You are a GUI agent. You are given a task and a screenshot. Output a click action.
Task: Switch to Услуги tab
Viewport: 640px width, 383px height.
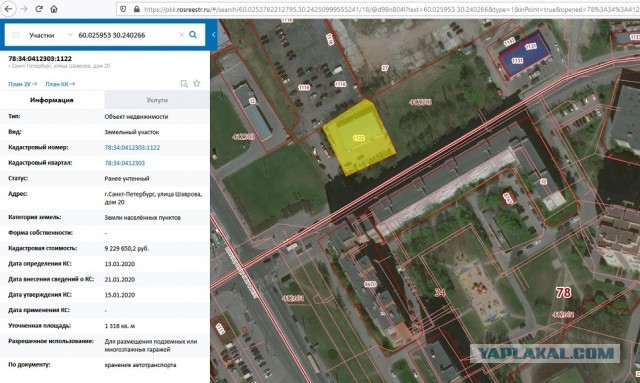click(x=157, y=100)
